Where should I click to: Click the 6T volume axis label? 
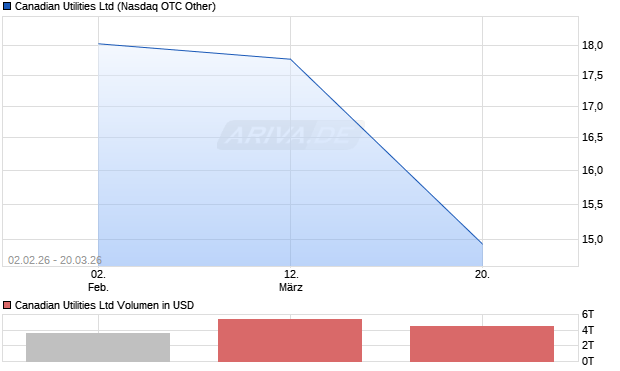click(588, 314)
